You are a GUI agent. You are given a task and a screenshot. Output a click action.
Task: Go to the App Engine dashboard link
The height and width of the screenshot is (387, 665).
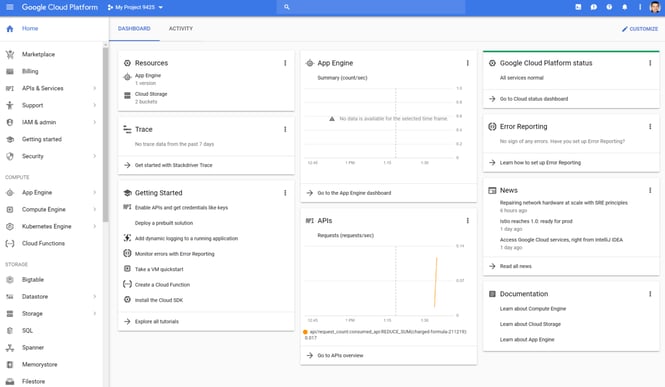click(x=354, y=193)
